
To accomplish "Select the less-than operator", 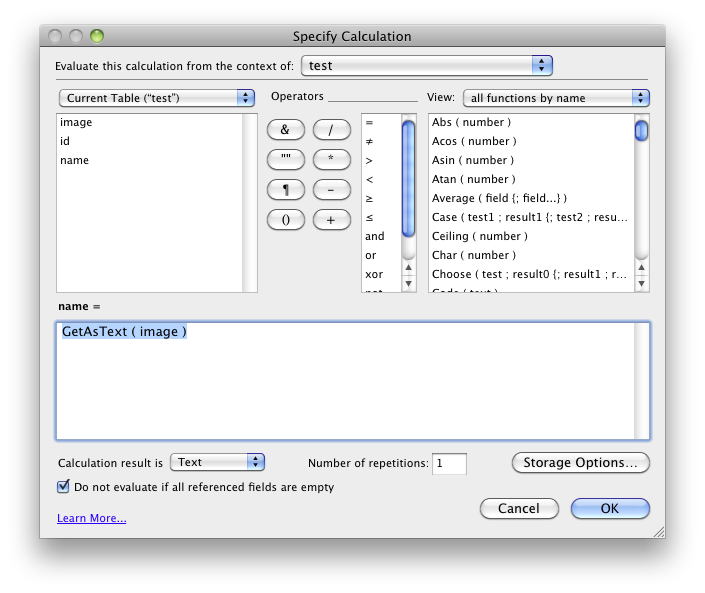I will pyautogui.click(x=381, y=179).
